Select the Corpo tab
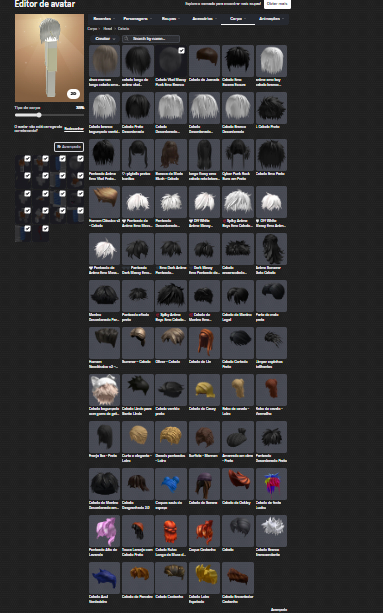This screenshot has width=383, height=613. (238, 19)
